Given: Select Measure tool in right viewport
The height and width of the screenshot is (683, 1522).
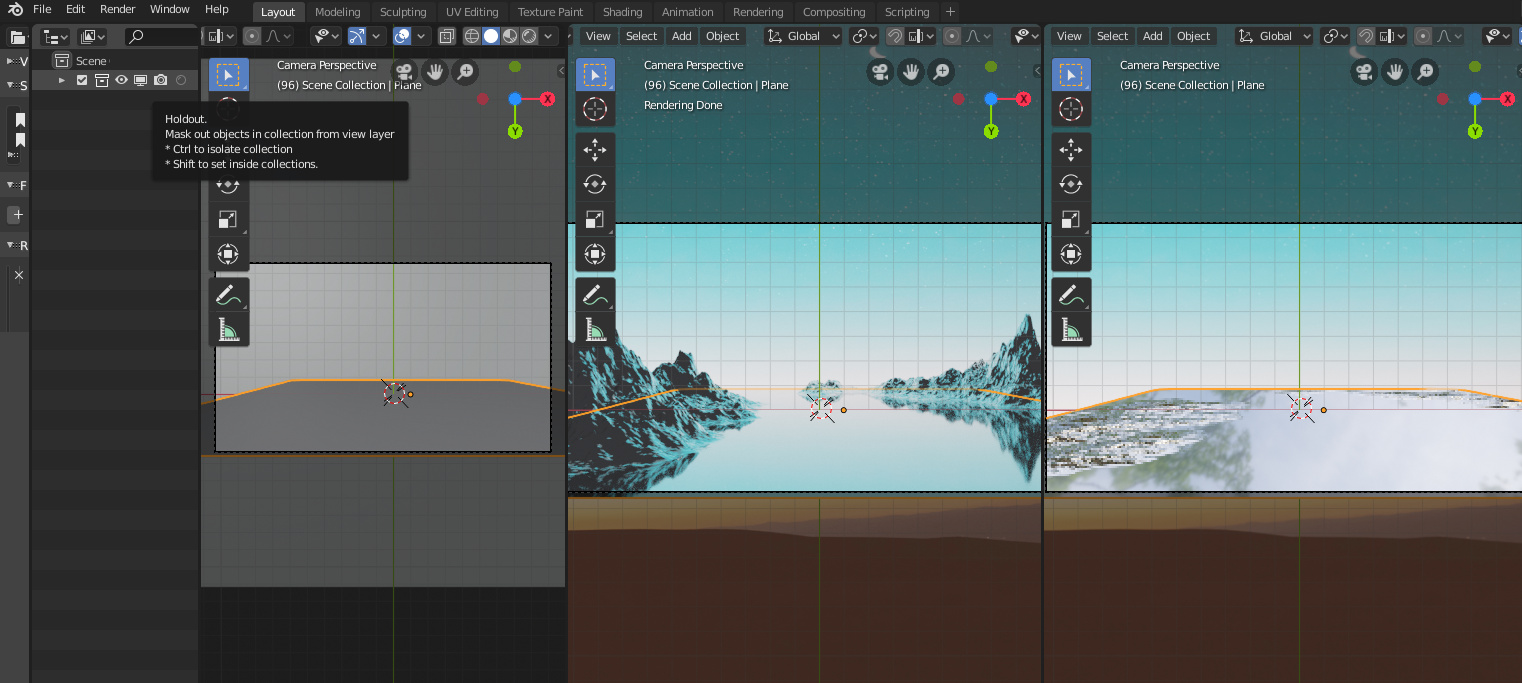Looking at the screenshot, I should click(x=1071, y=329).
